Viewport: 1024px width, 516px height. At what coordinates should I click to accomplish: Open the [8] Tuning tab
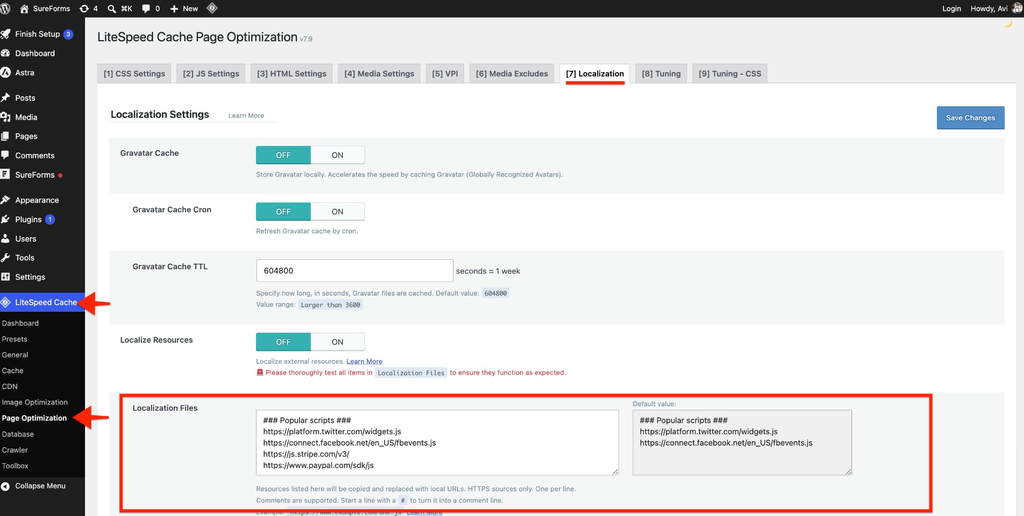pos(661,74)
